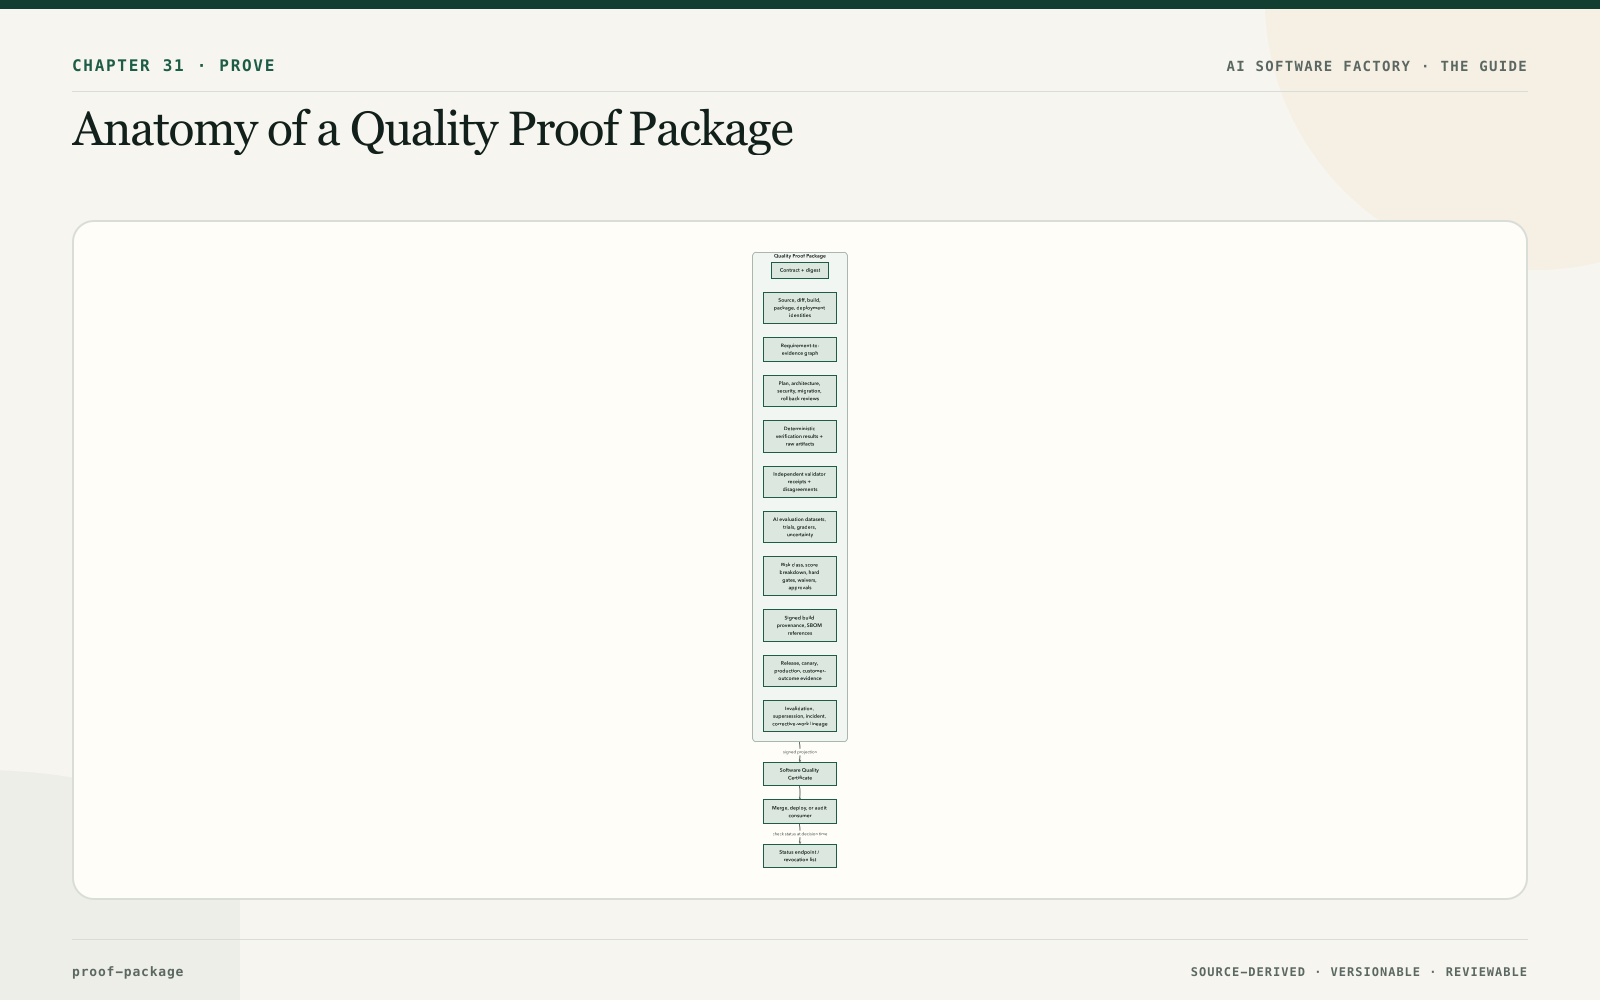Image resolution: width=1600 pixels, height=1000 pixels.
Task: Click 'Merge, deploy, or audit consumer' node
Action: (800, 811)
